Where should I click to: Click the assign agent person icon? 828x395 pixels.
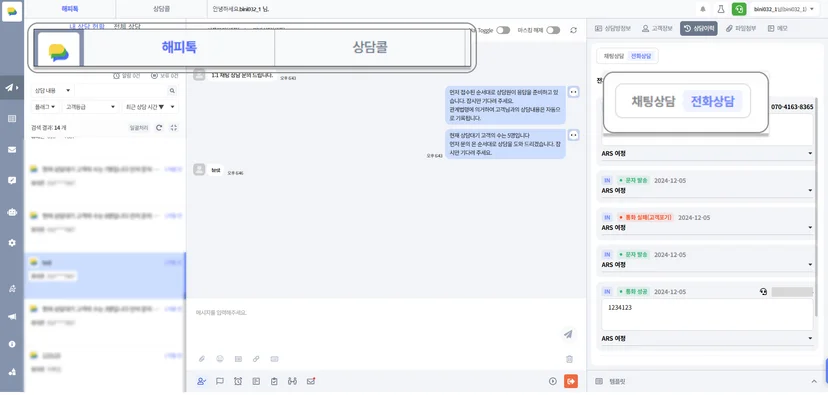[x=201, y=381]
